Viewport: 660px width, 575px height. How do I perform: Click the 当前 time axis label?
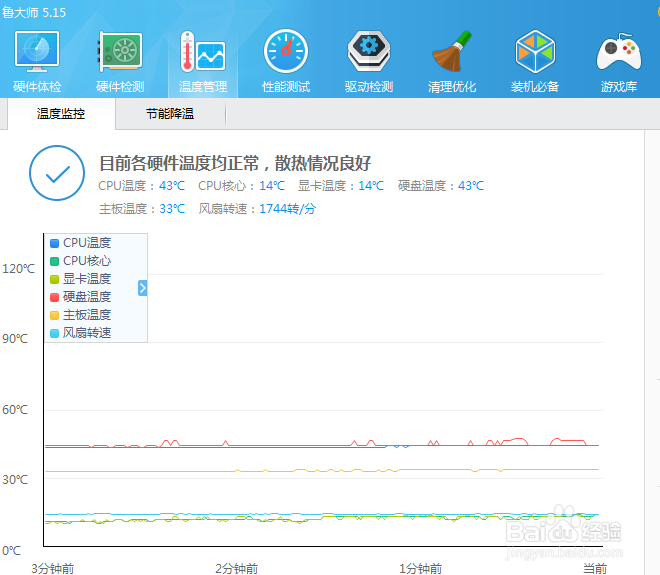pos(595,569)
